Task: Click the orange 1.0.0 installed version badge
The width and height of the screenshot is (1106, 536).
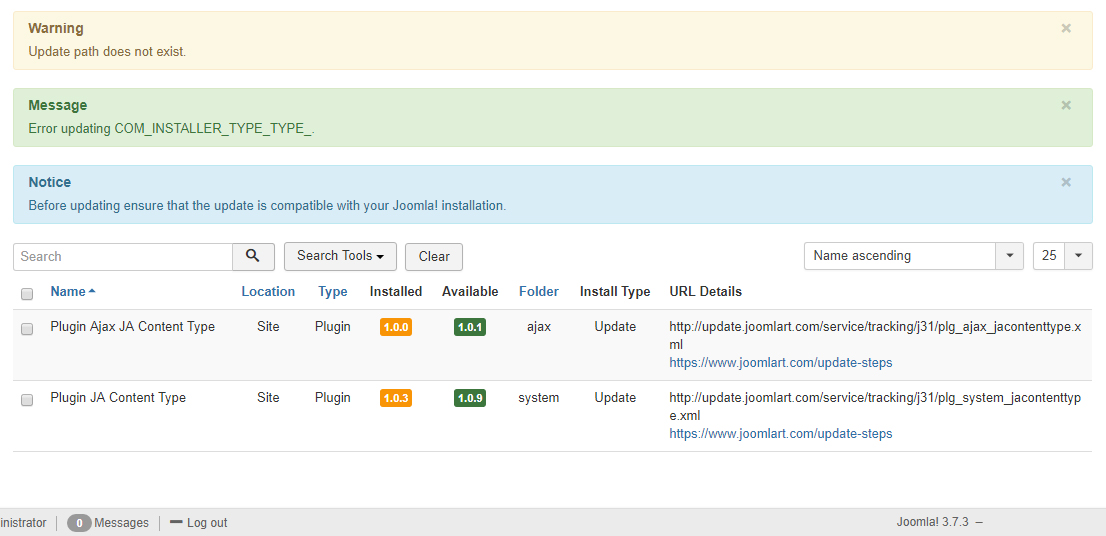Action: [x=395, y=327]
